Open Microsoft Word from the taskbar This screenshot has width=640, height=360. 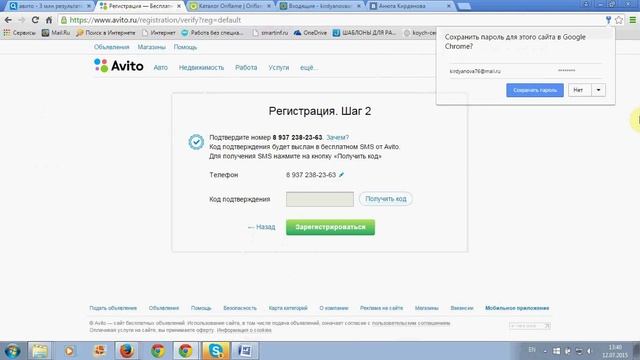244,351
